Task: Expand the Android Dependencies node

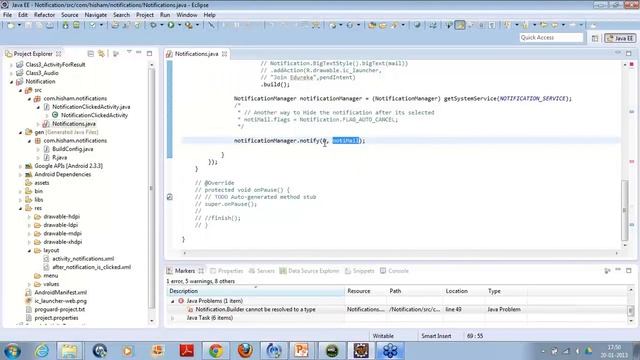Action: coord(20,175)
